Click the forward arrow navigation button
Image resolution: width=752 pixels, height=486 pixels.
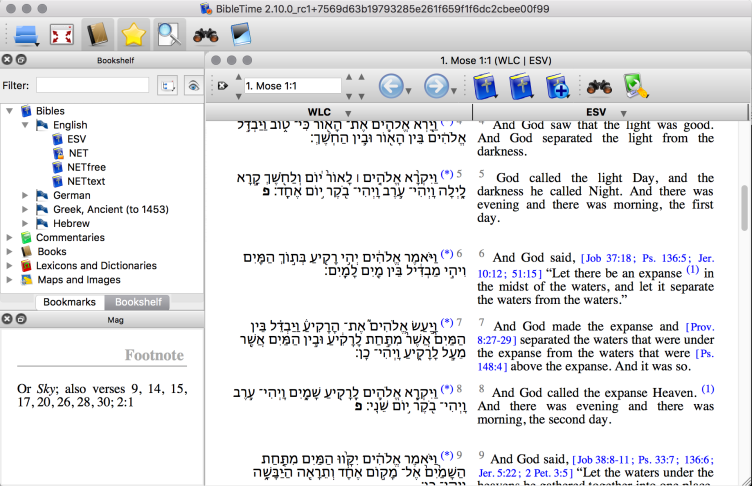pyautogui.click(x=437, y=86)
